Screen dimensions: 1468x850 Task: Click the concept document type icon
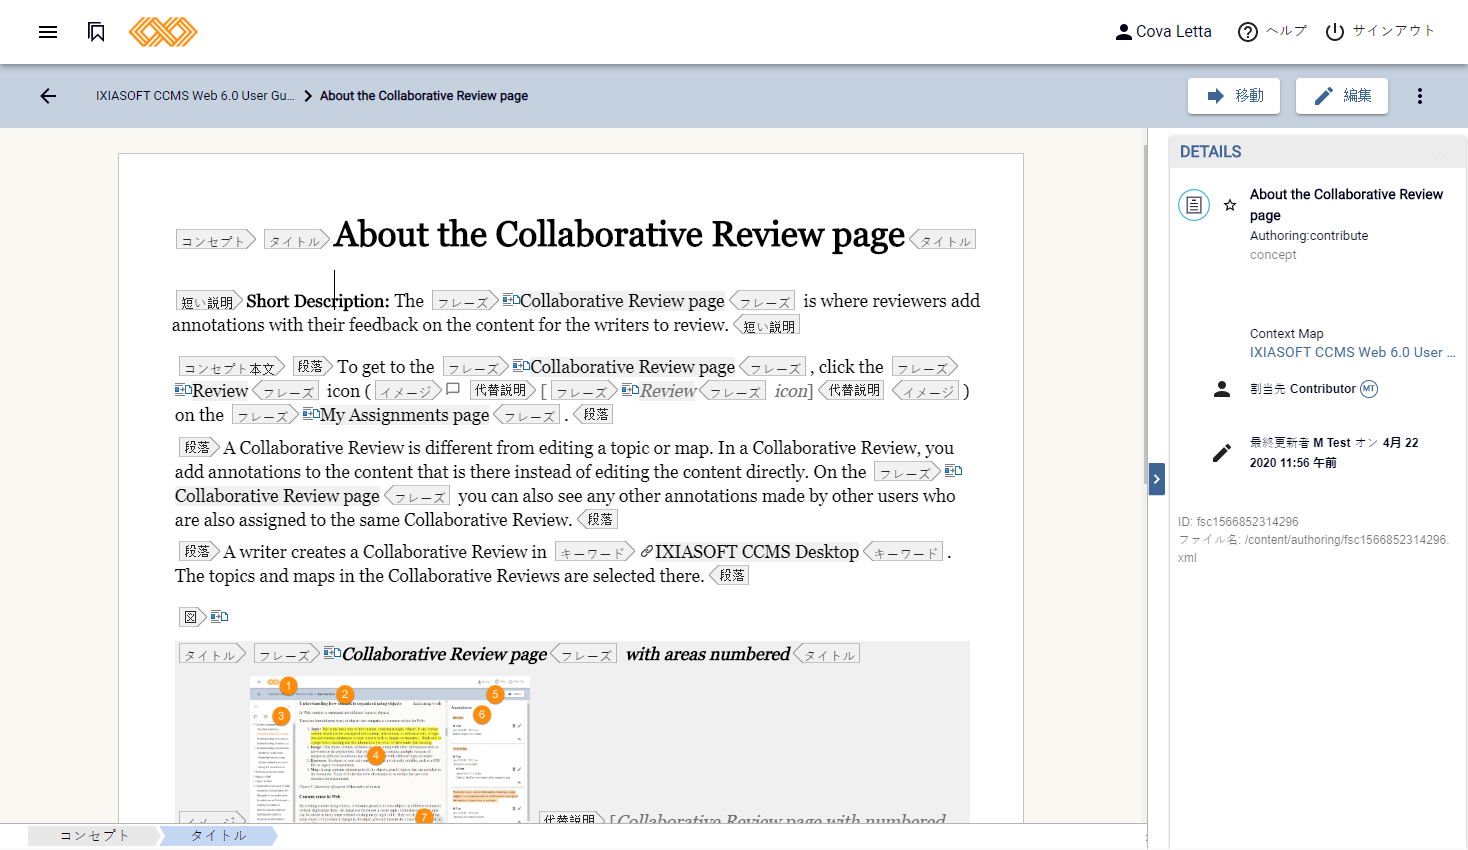[1194, 205]
